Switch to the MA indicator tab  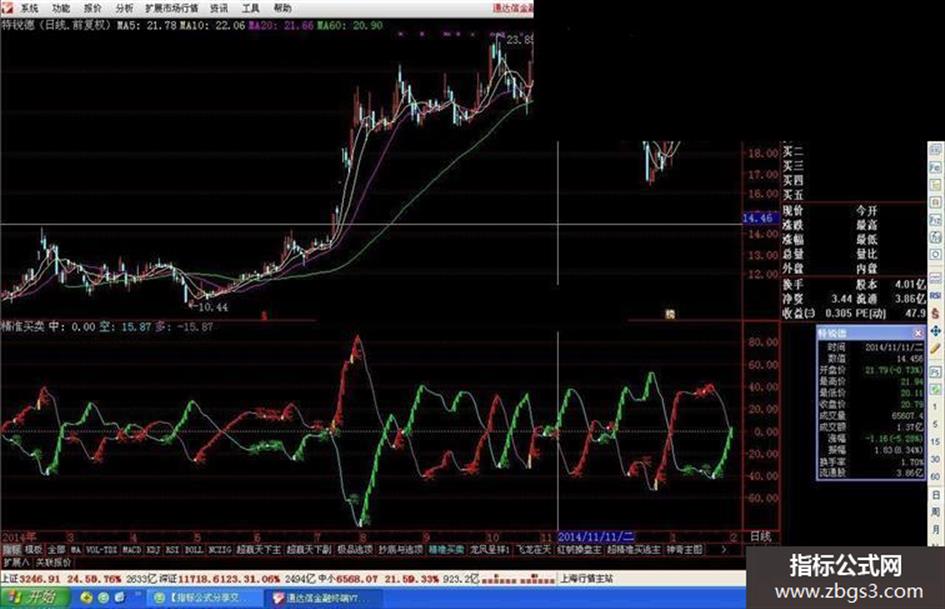click(75, 549)
